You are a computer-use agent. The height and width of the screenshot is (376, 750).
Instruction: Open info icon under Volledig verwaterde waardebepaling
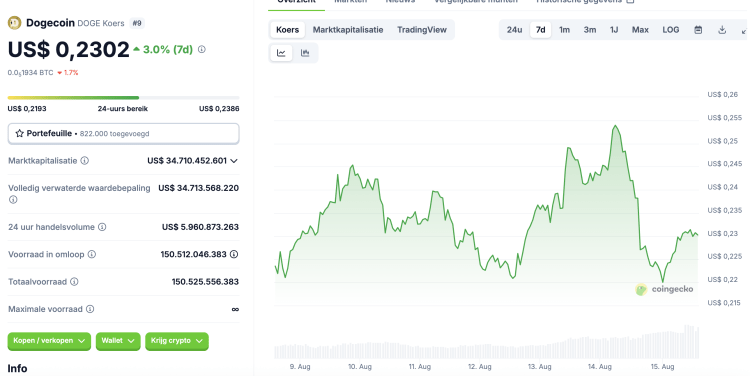[x=13, y=199]
